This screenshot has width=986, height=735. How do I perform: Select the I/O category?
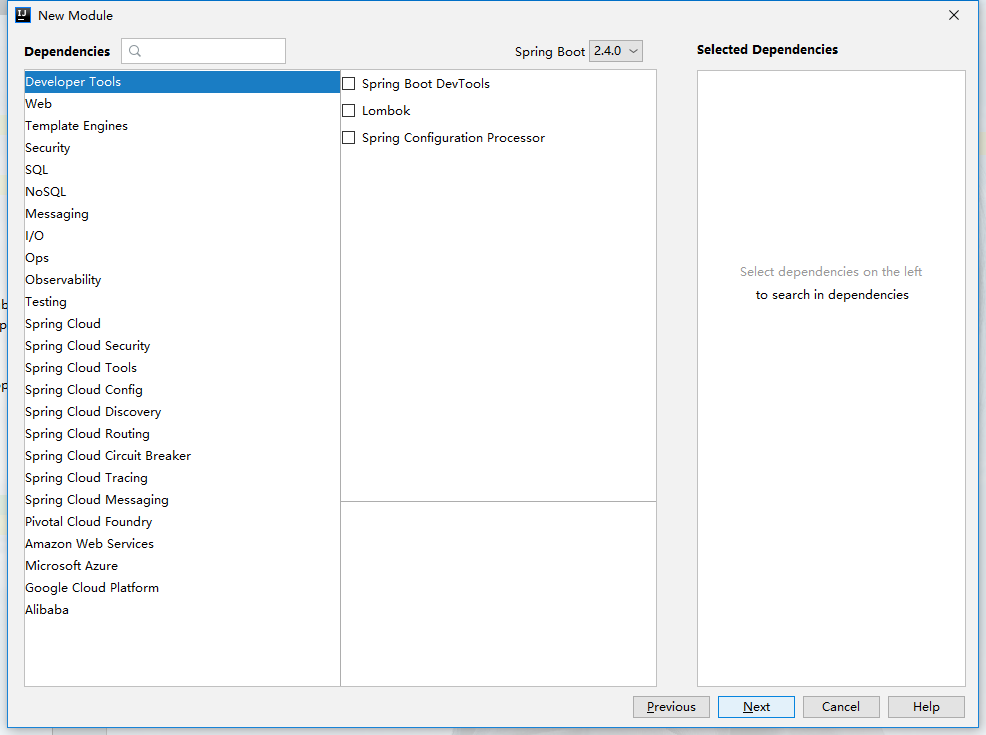click(x=182, y=236)
